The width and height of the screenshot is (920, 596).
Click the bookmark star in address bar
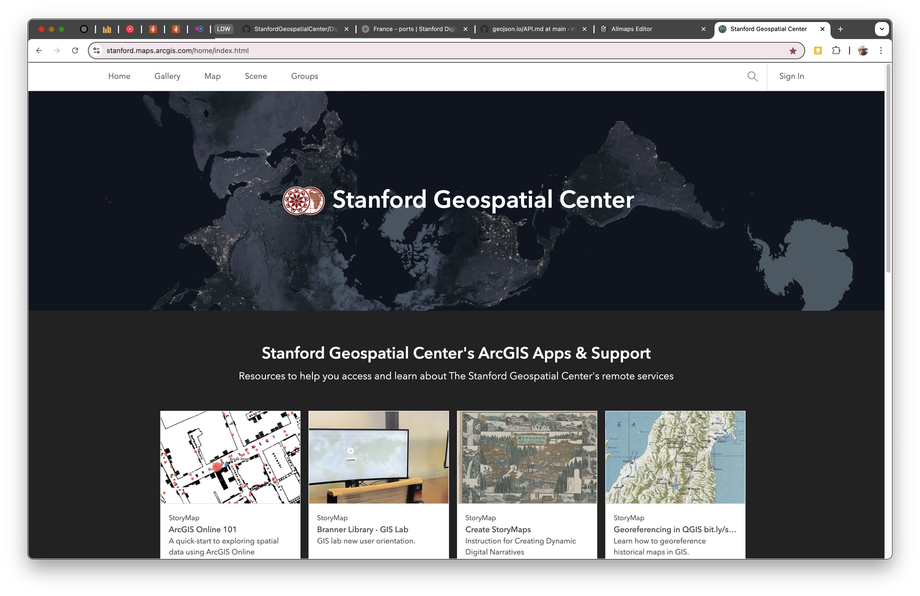click(793, 50)
